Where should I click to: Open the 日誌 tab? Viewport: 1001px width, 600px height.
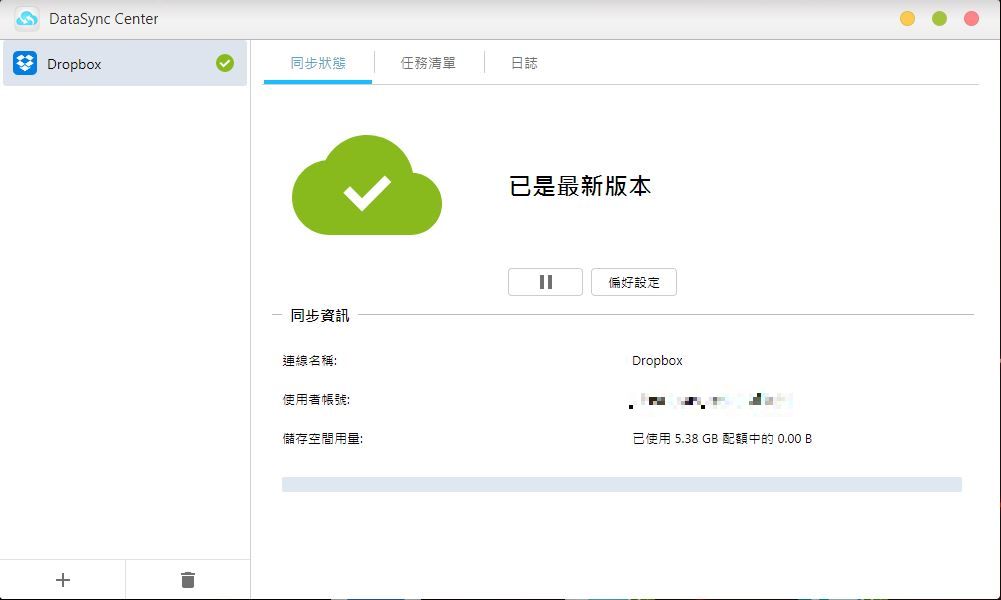tap(524, 63)
